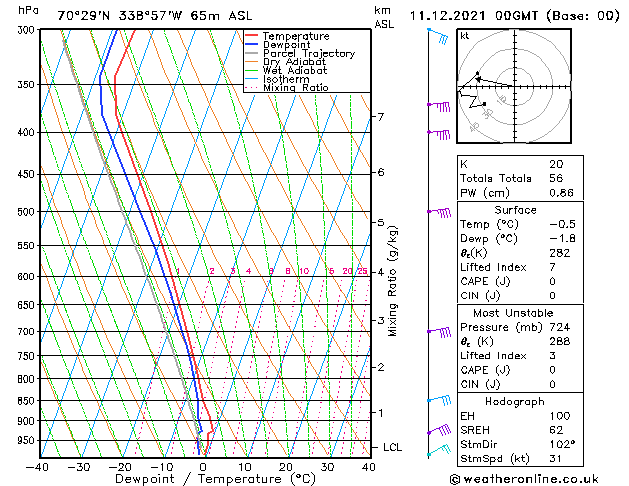Screen dimensions: 629x486
Task: Click the Hodograph section header
Action: pyautogui.click(x=515, y=401)
